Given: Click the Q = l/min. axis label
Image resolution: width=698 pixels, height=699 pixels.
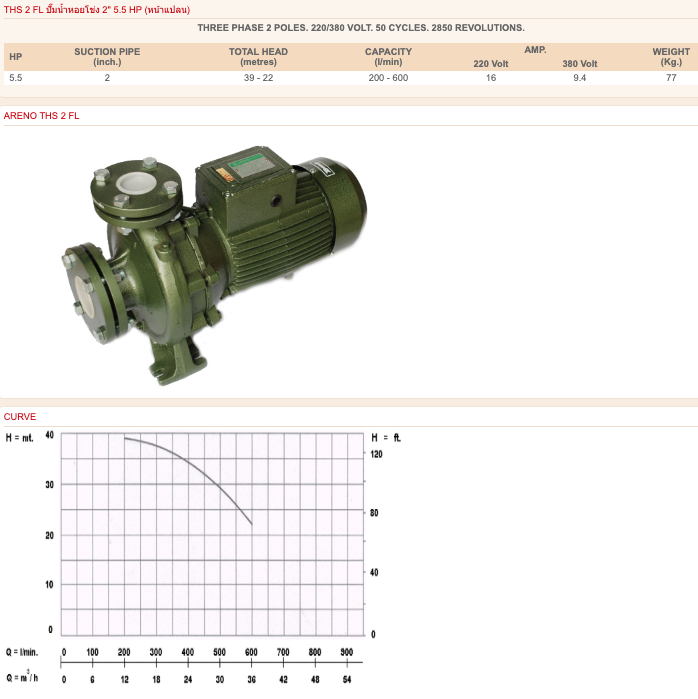Looking at the screenshot, I should pyautogui.click(x=22, y=652).
